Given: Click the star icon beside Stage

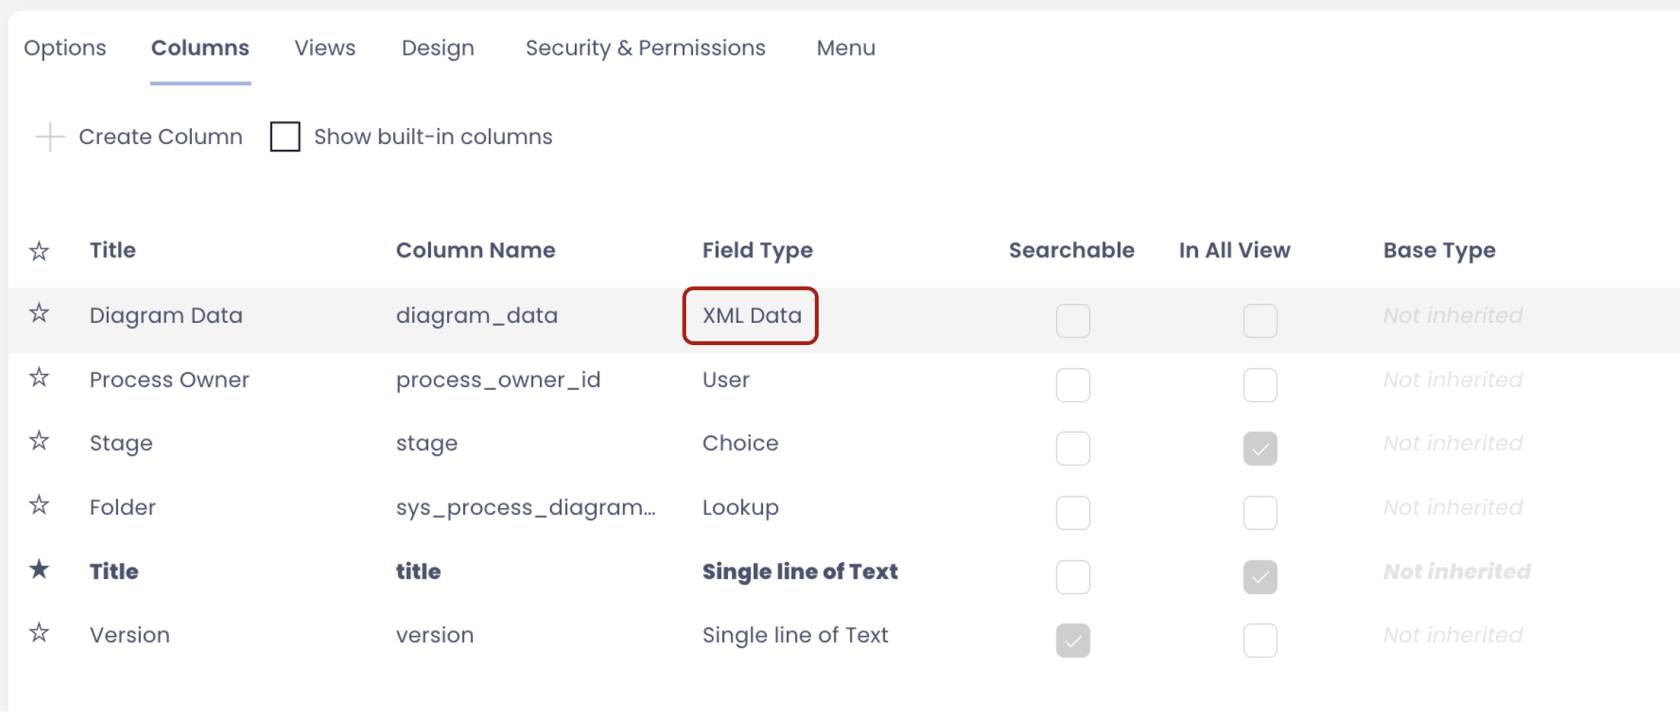Looking at the screenshot, I should point(39,441).
